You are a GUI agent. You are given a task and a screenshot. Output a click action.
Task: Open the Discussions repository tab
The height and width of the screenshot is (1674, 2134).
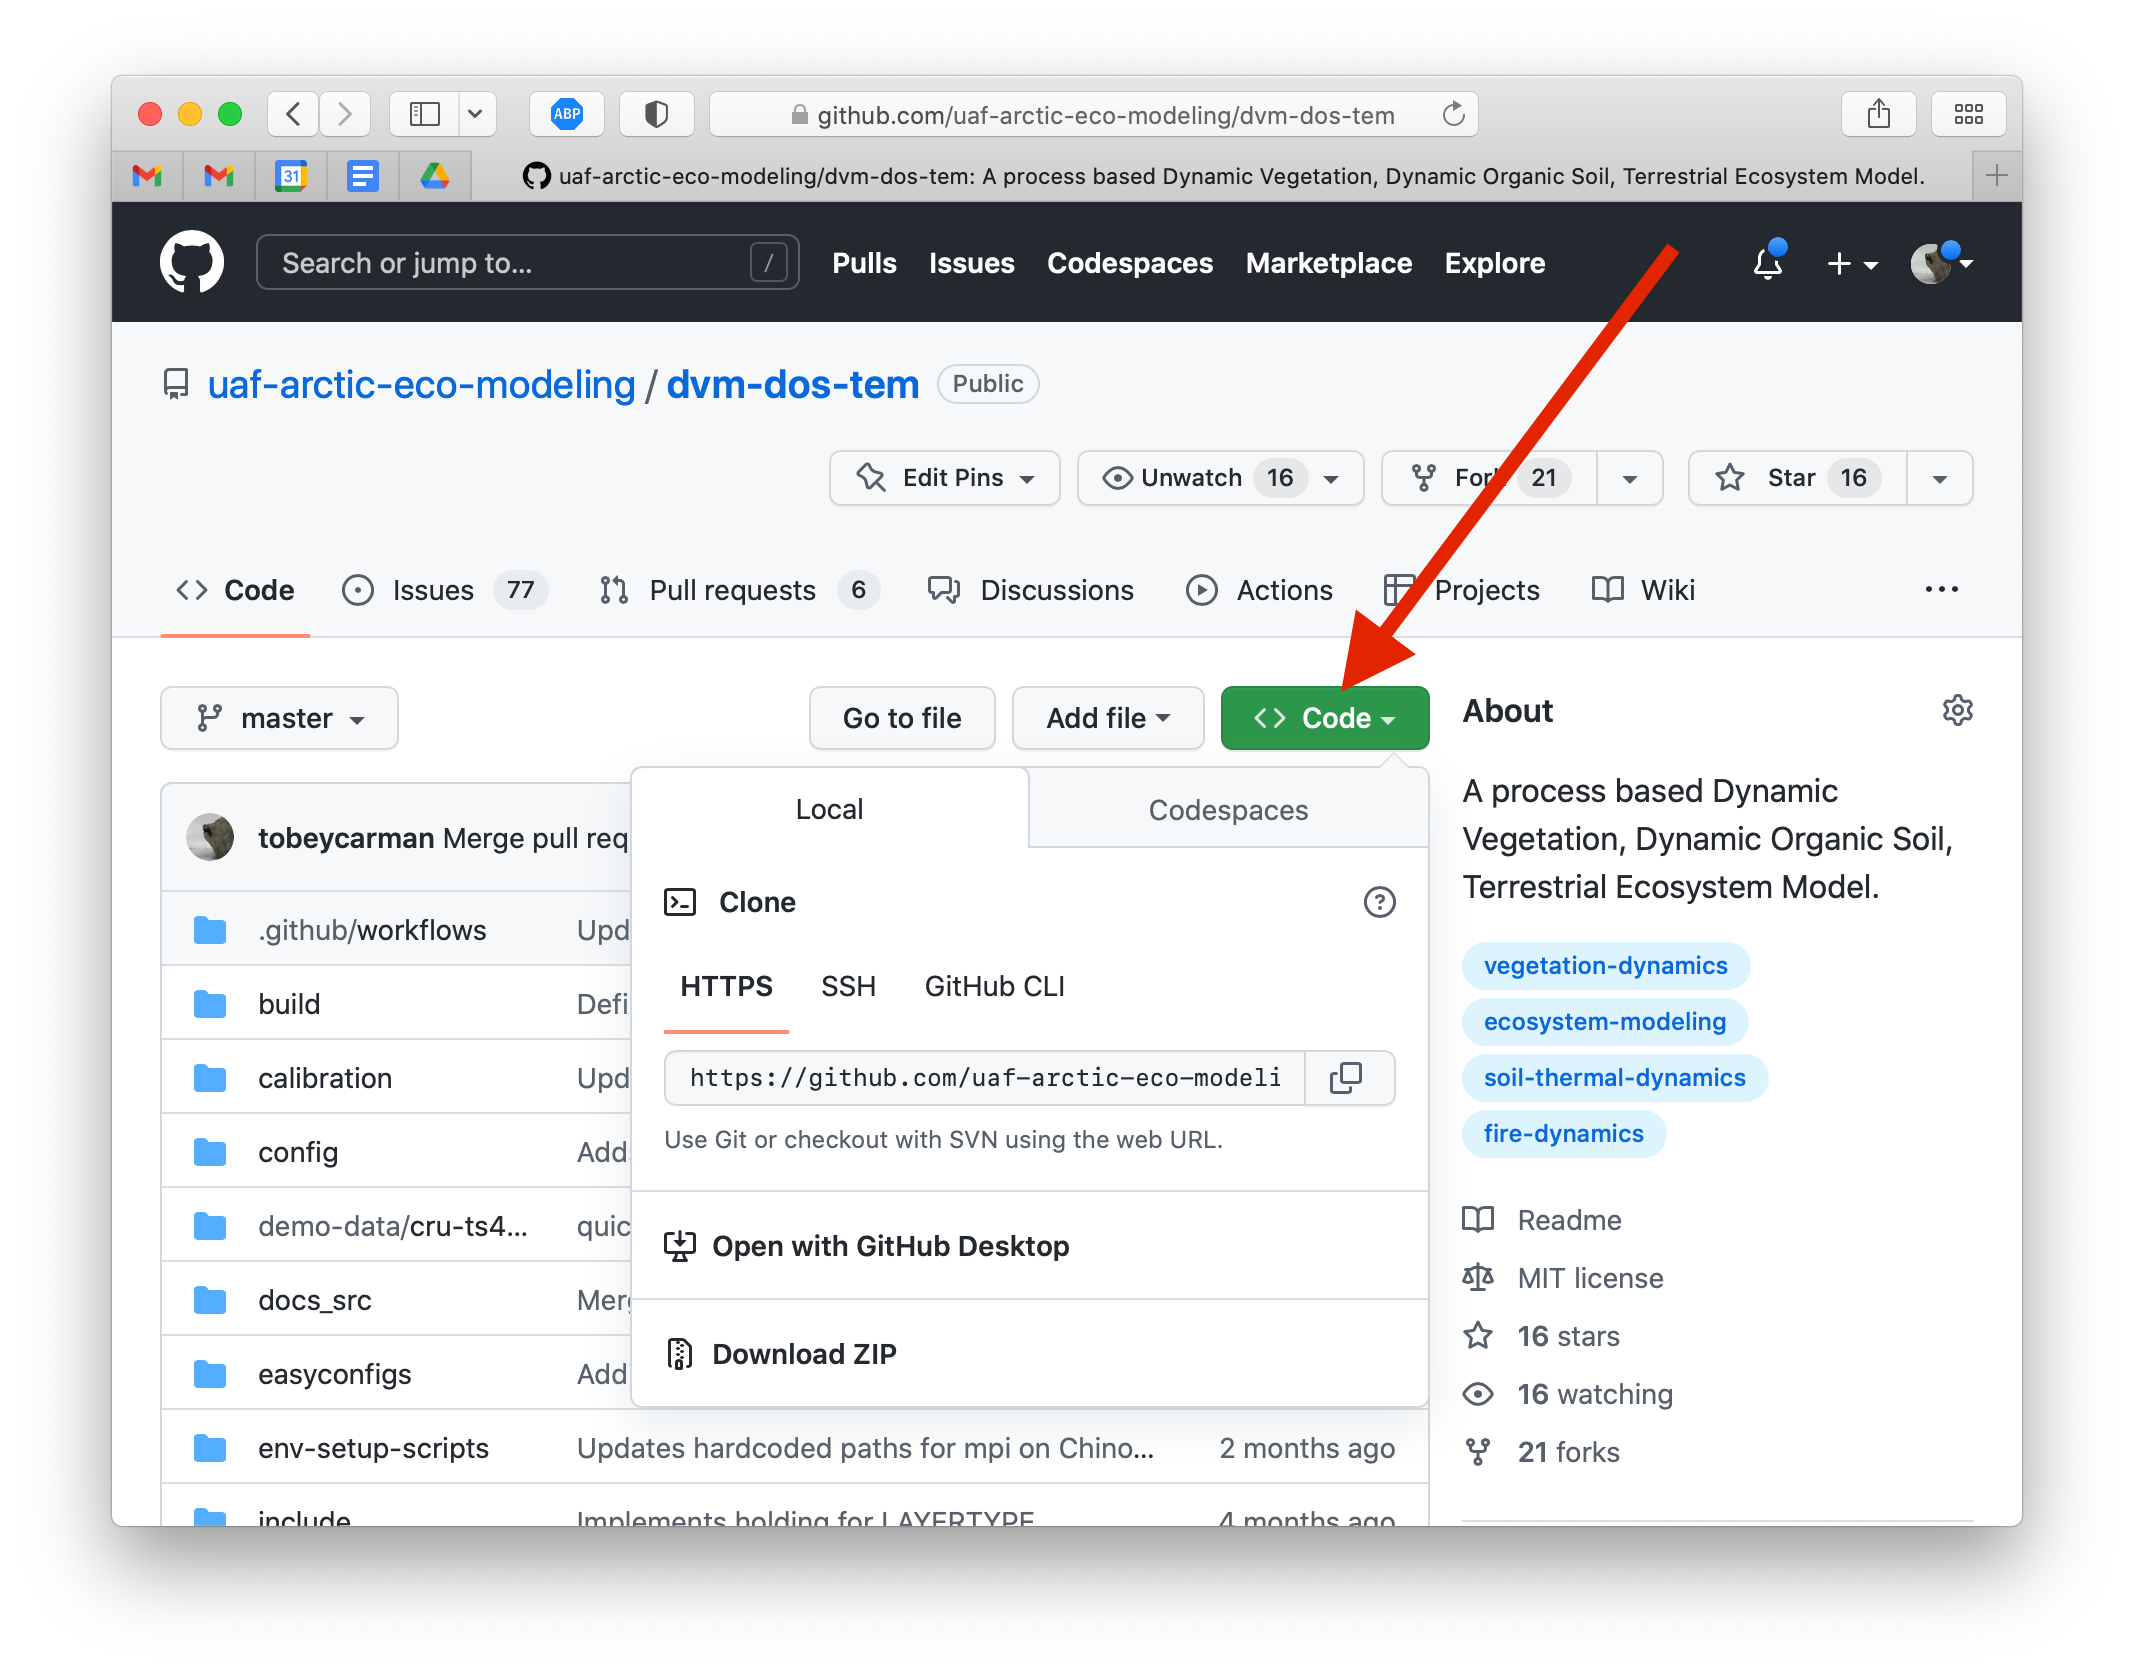click(x=1031, y=590)
